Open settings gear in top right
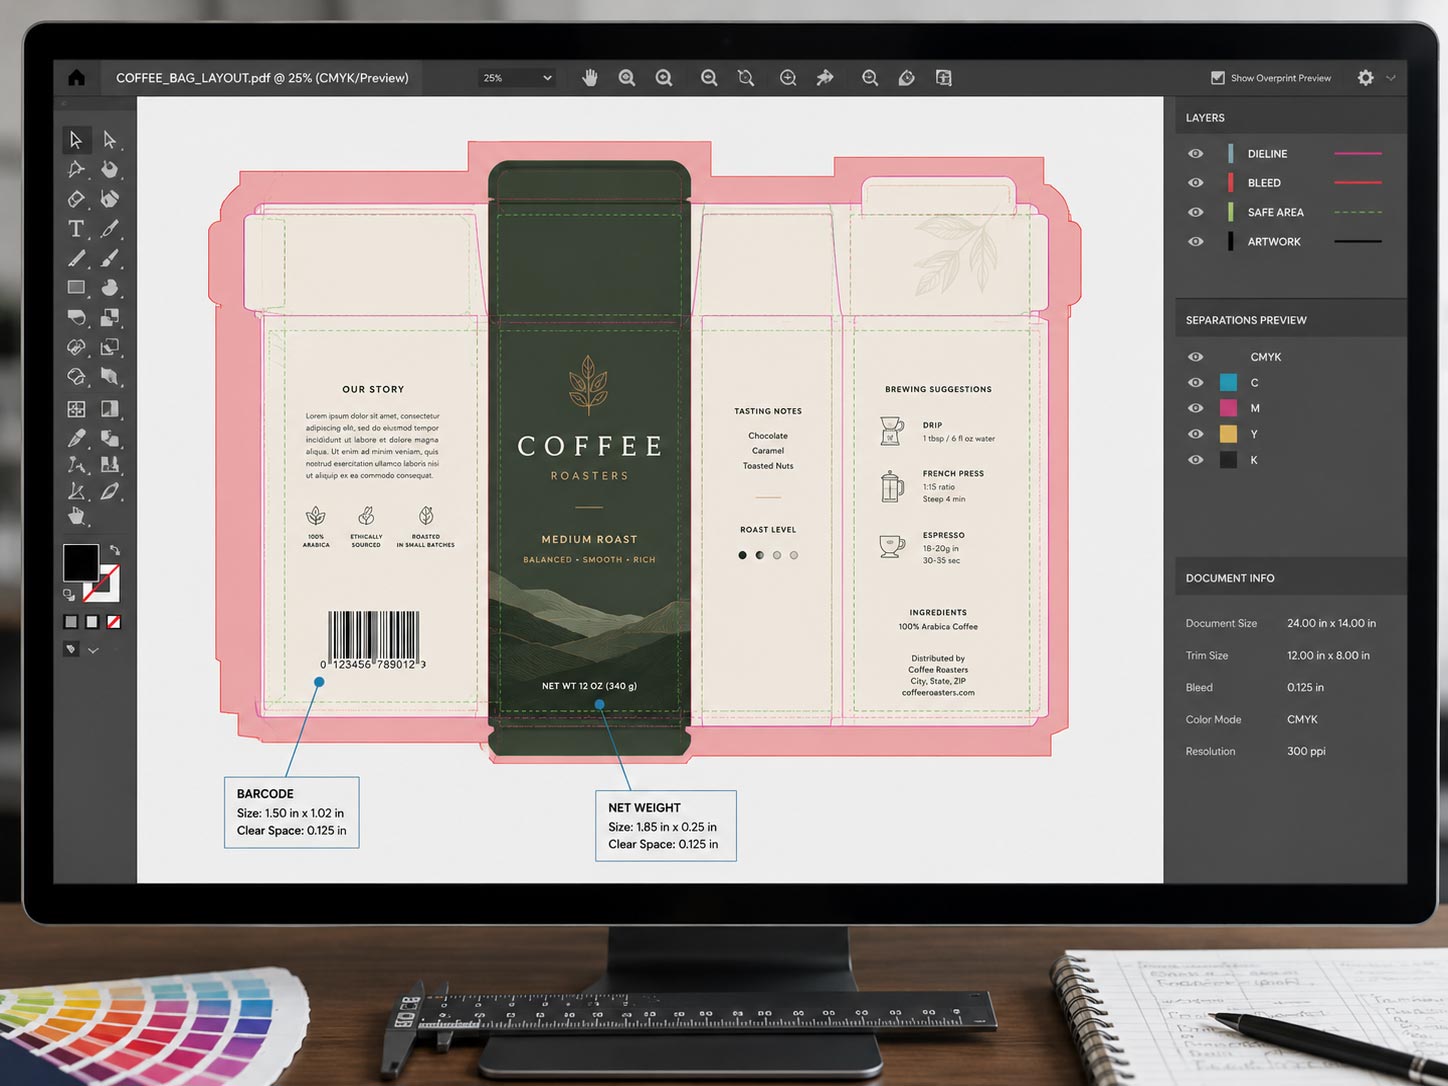 click(1366, 77)
